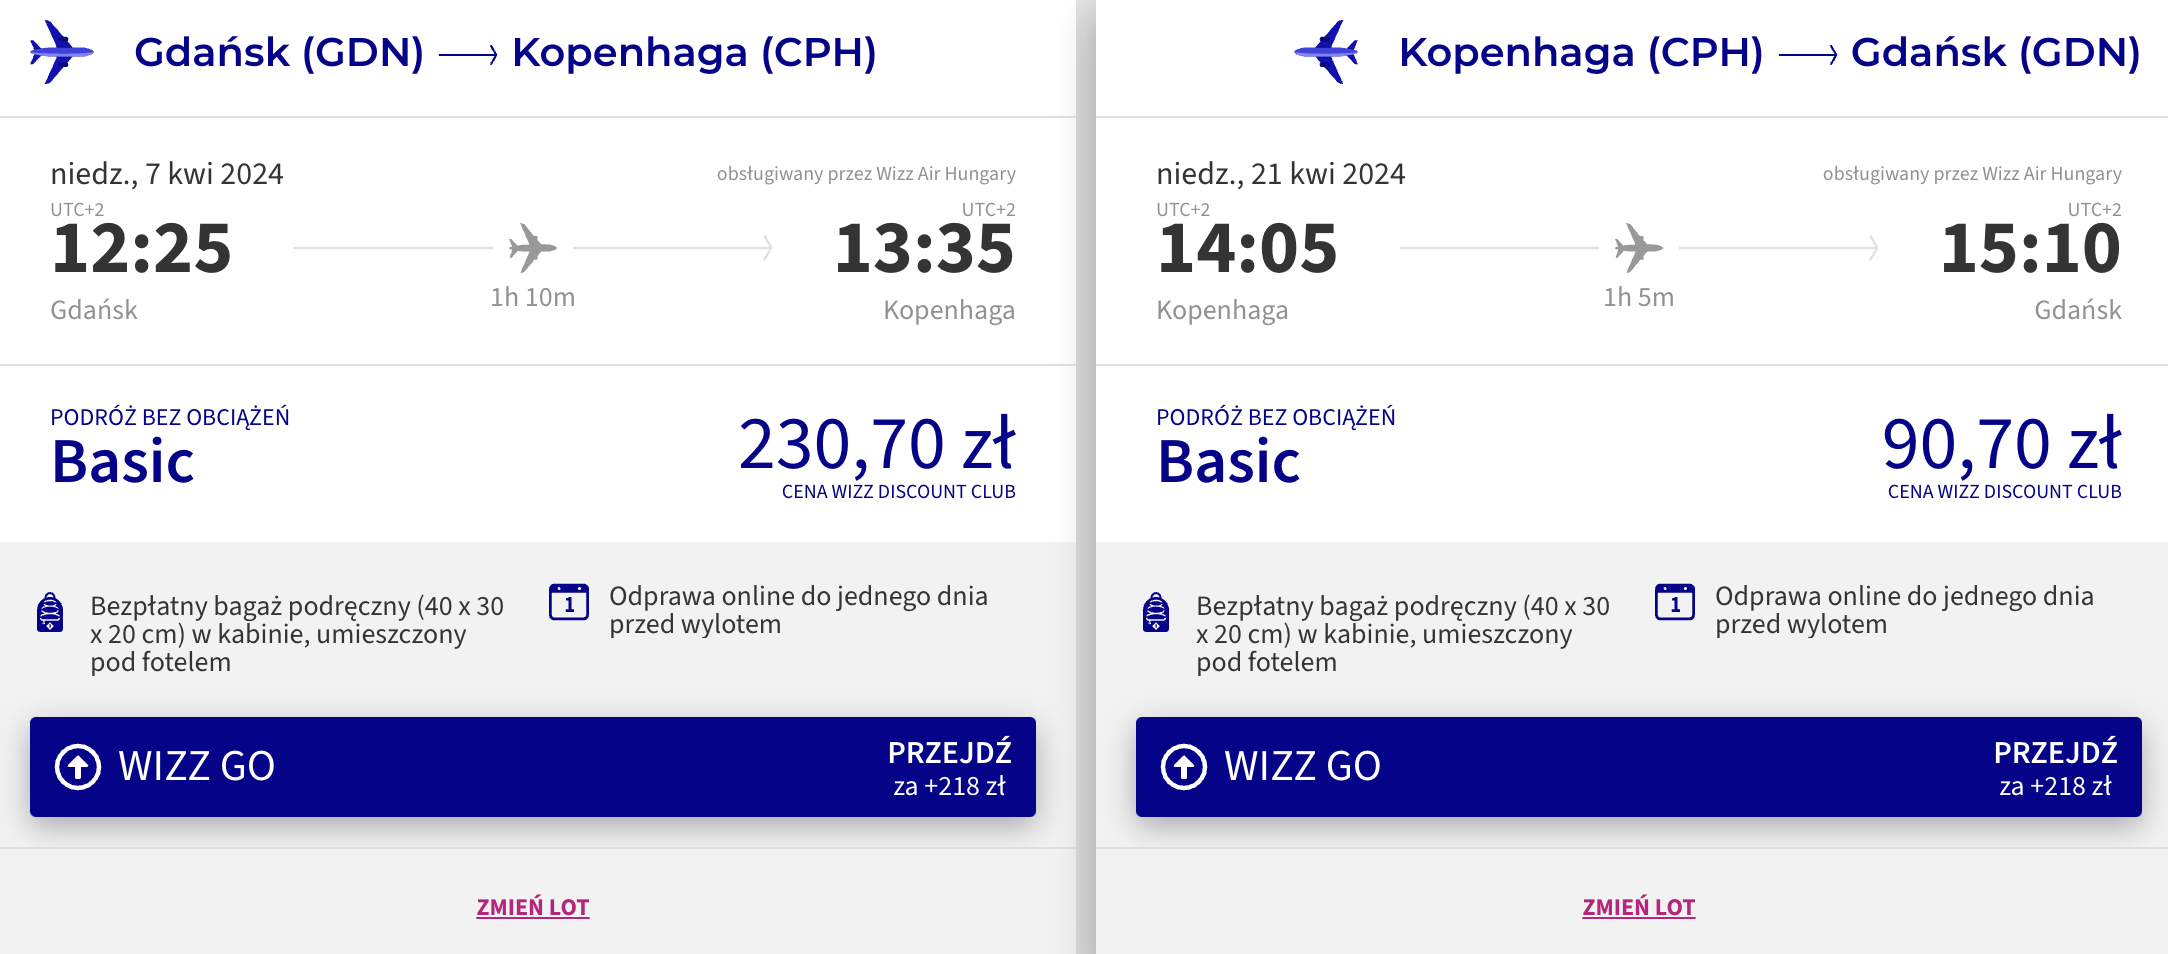Upgrade return flight to WIZZ GO for +218 zł

[1639, 767]
